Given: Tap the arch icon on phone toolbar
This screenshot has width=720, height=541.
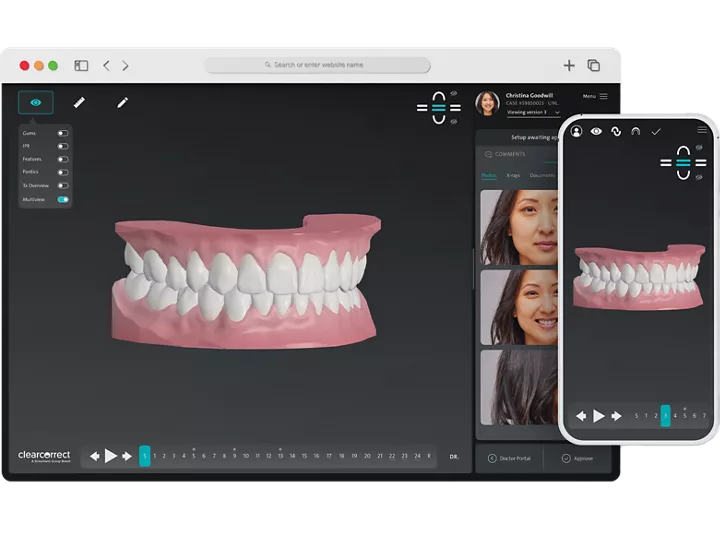Looking at the screenshot, I should 635,131.
